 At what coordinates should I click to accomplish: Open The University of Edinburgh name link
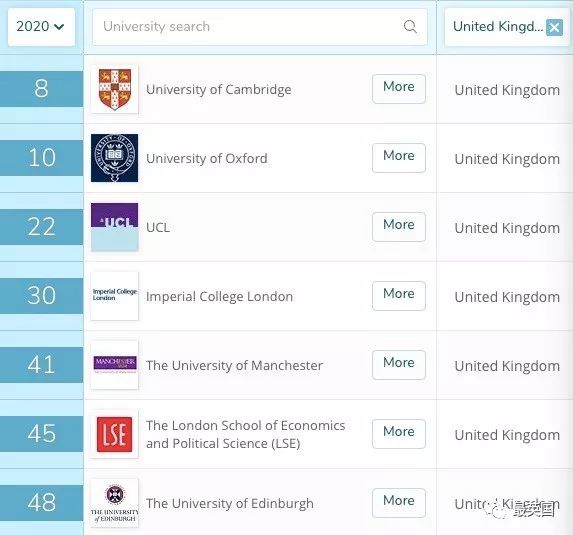pos(230,503)
